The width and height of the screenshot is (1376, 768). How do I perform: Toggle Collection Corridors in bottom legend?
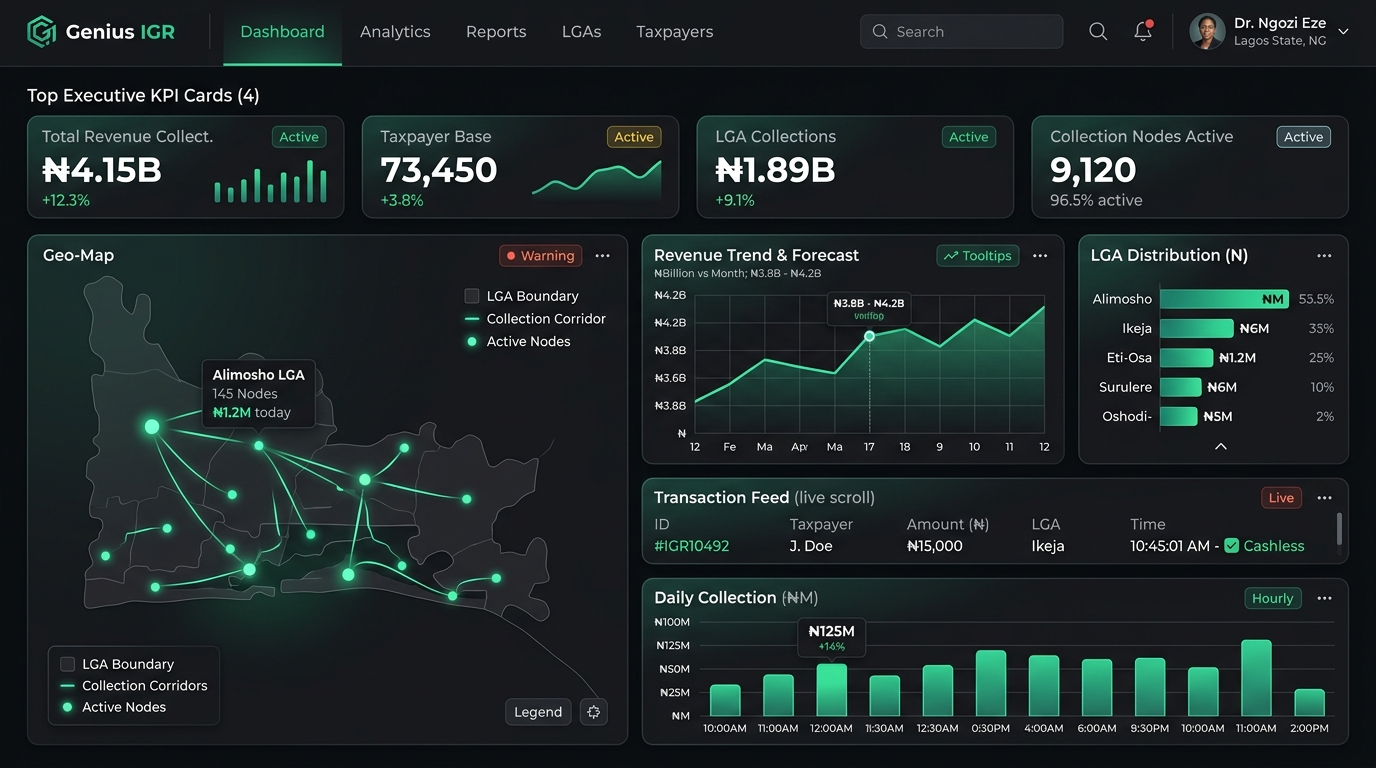[134, 686]
